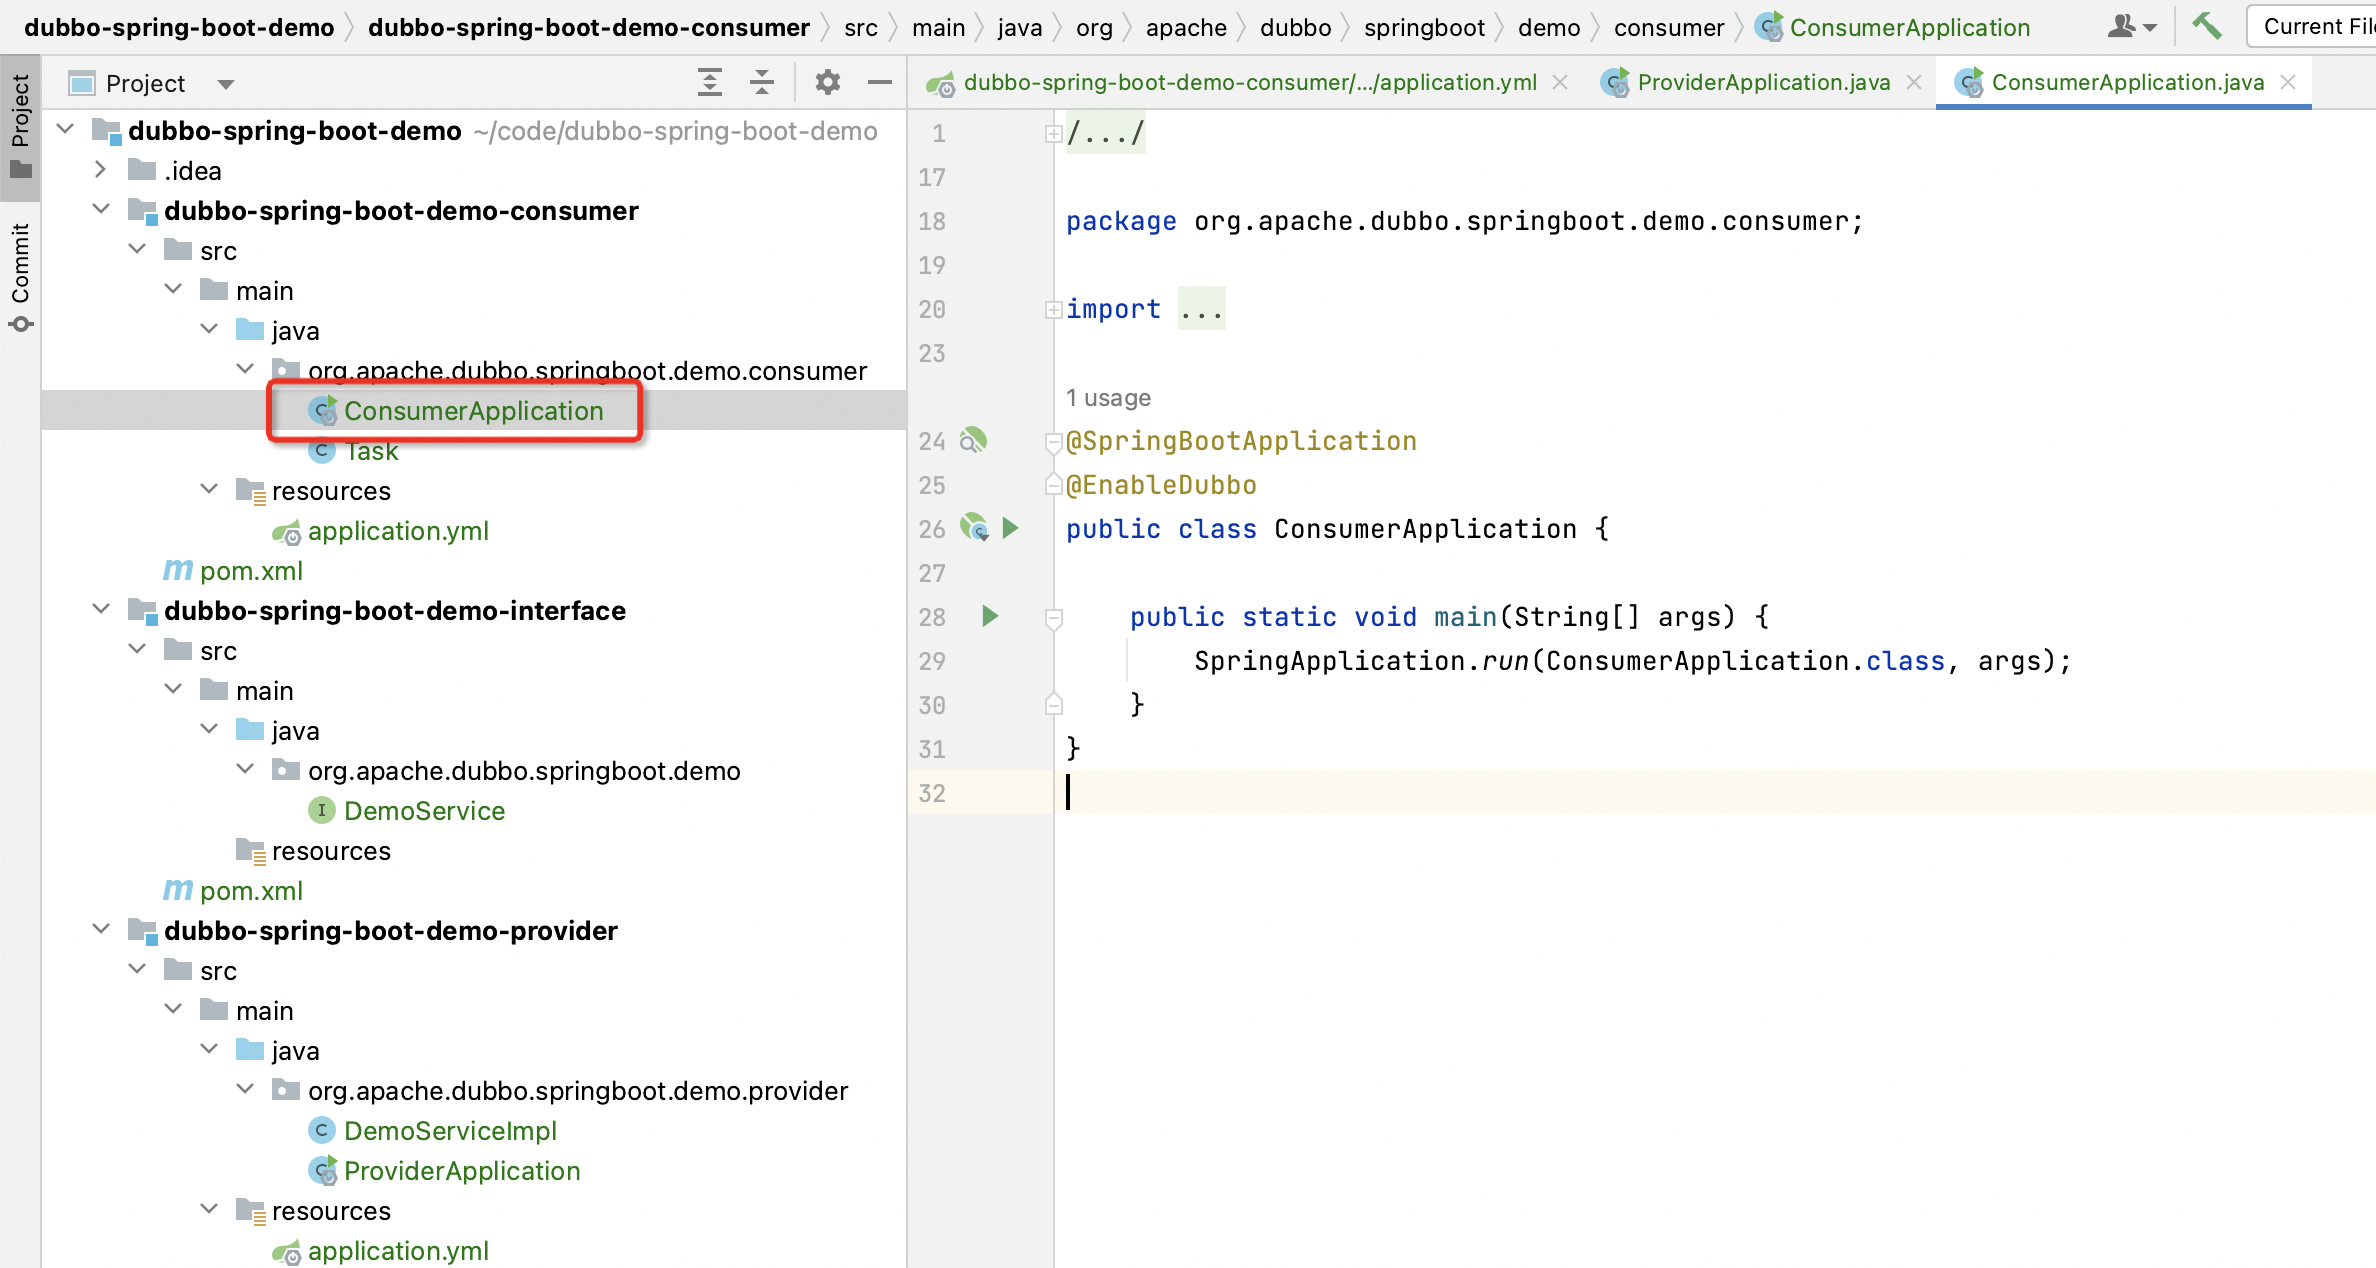Click the Spring bean gutter icon on line 24
The image size is (2376, 1268).
point(972,440)
